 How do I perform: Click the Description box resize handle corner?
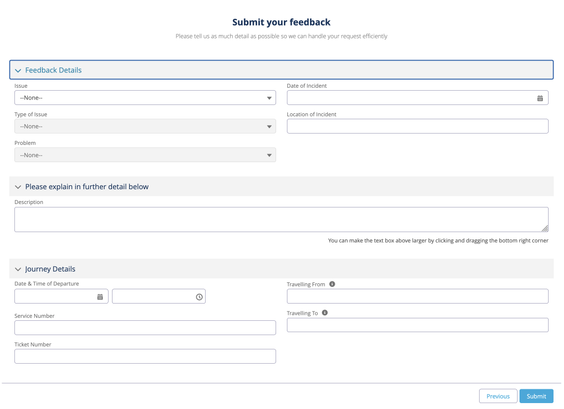point(545,228)
